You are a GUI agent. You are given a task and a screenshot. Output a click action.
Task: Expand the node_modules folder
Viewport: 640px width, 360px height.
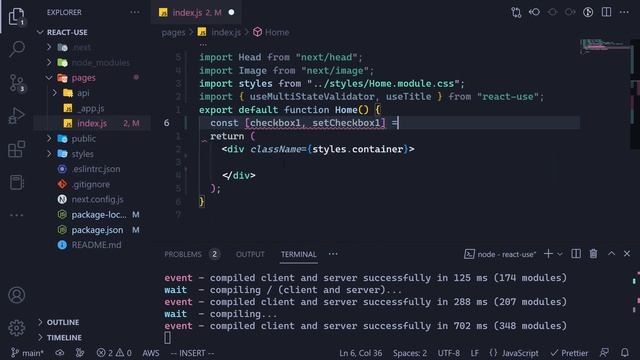49,62
